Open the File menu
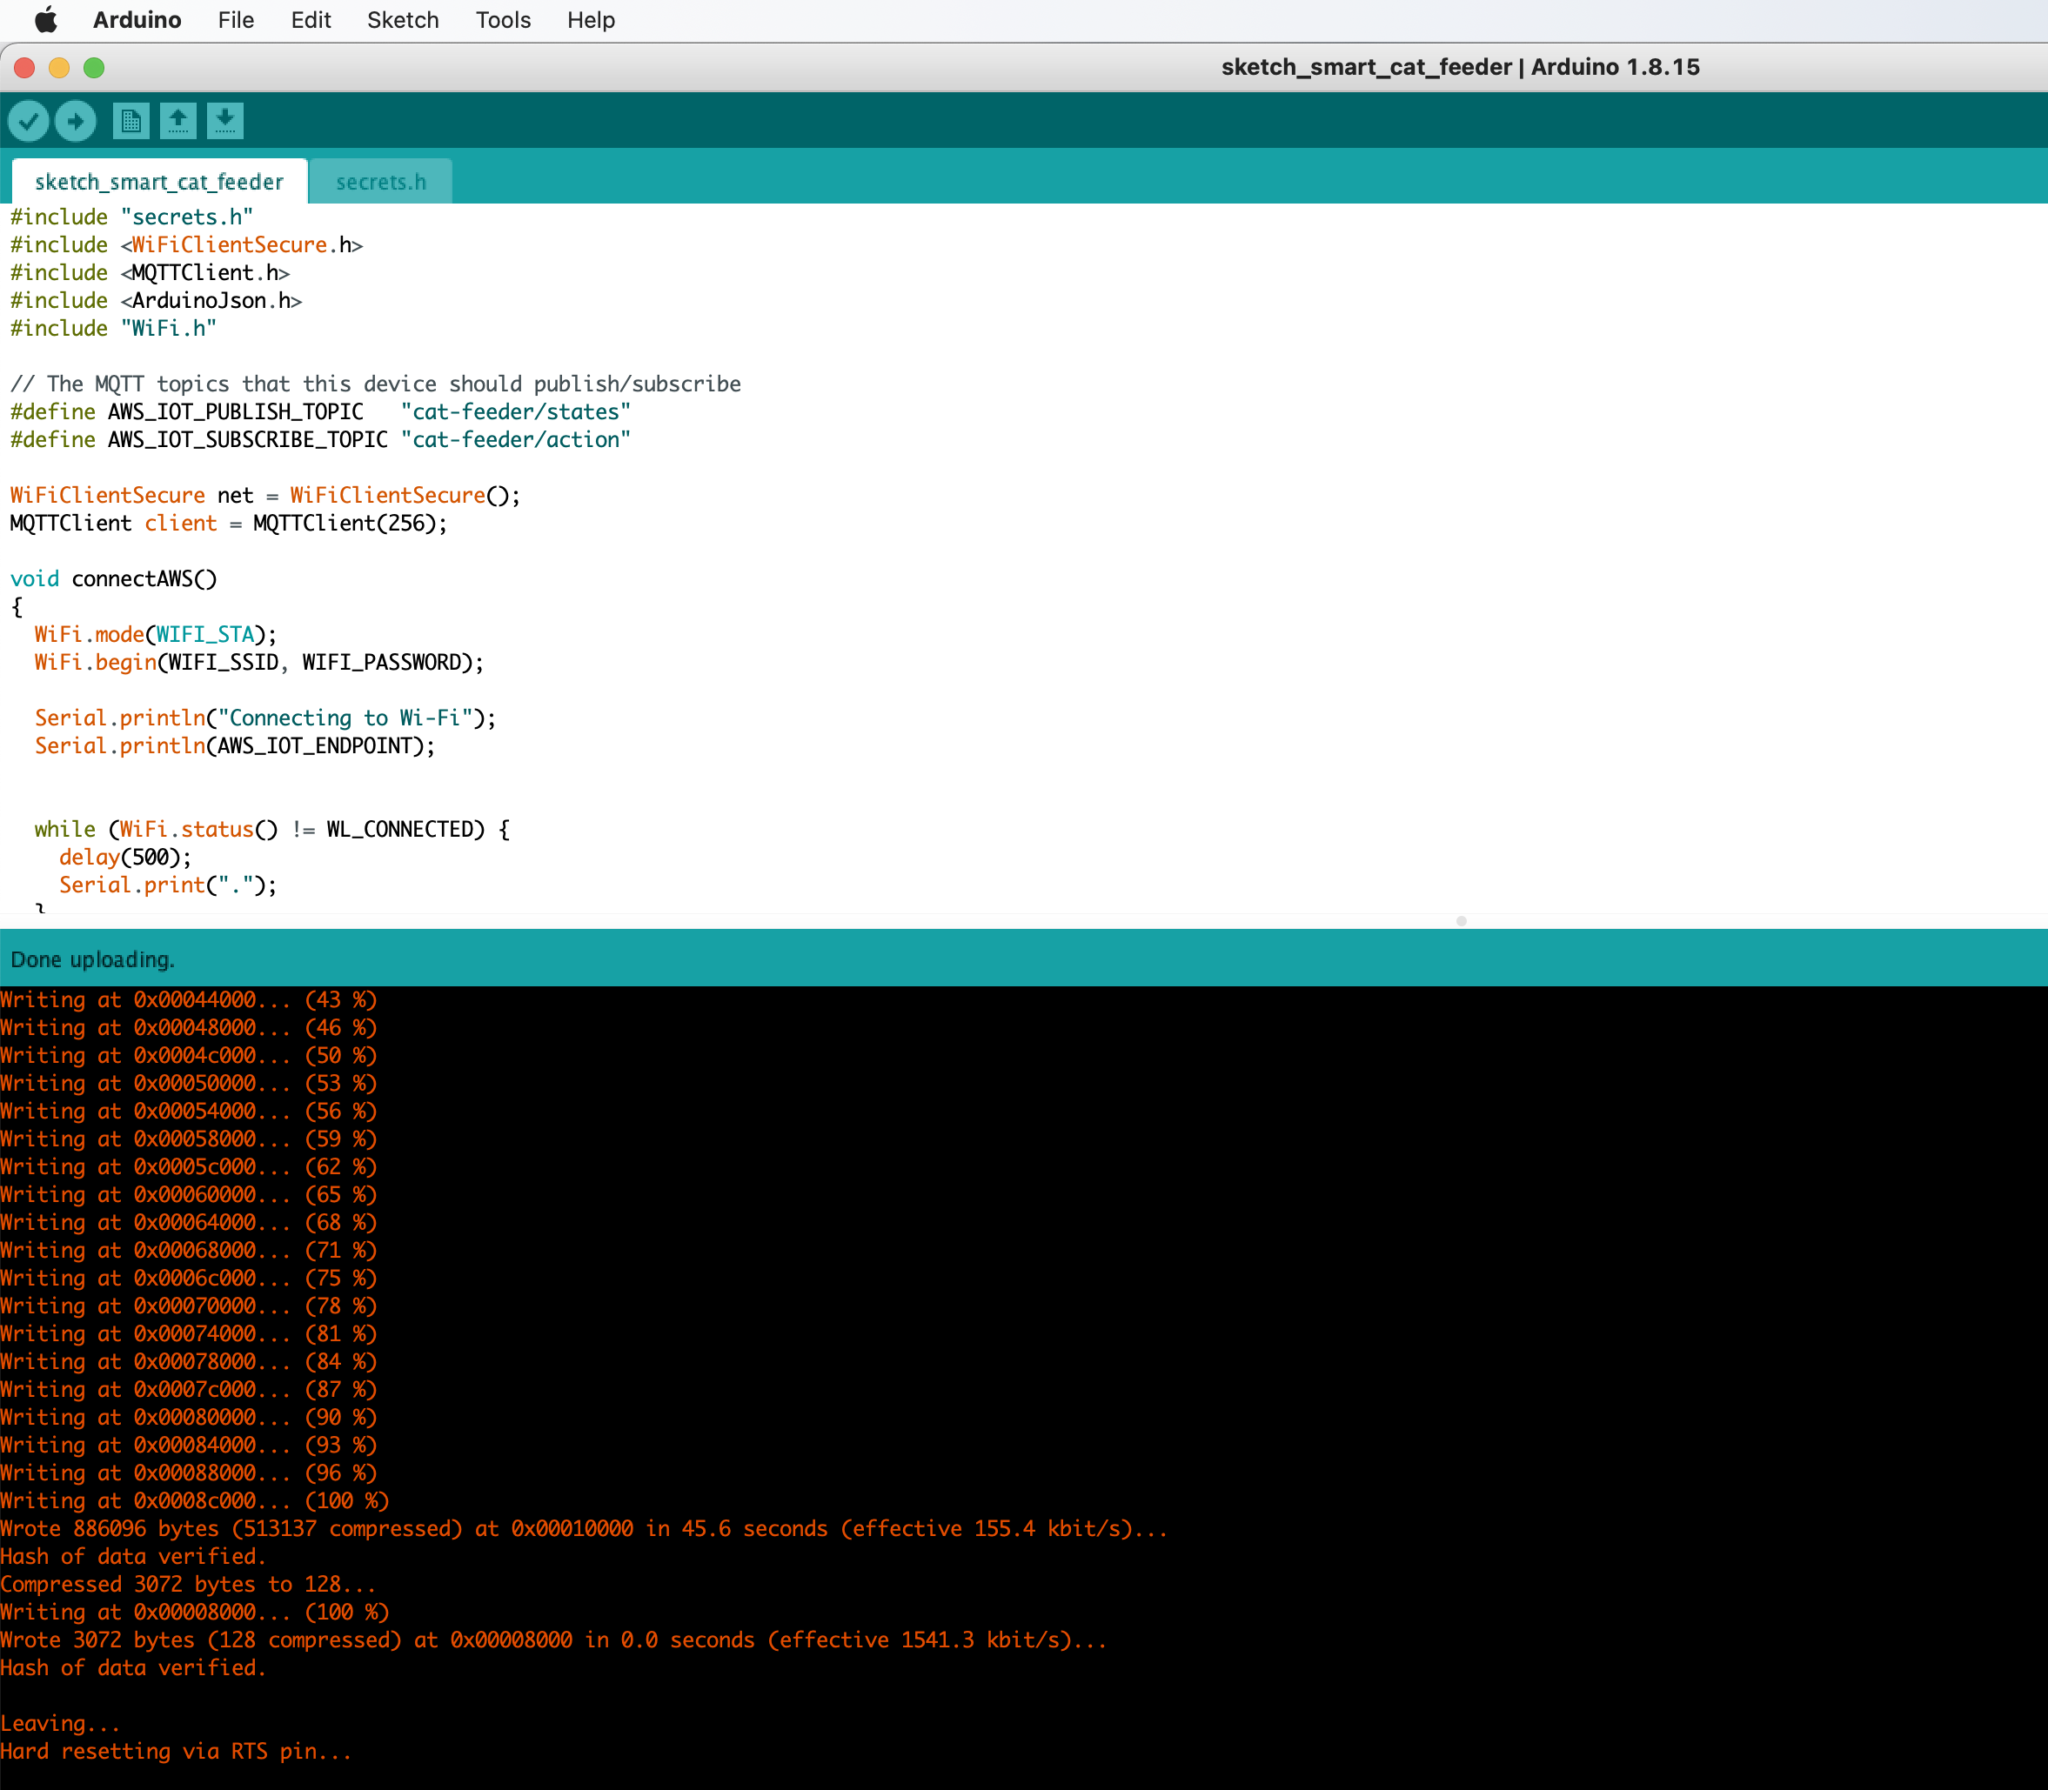The height and width of the screenshot is (1790, 2048). pos(236,20)
